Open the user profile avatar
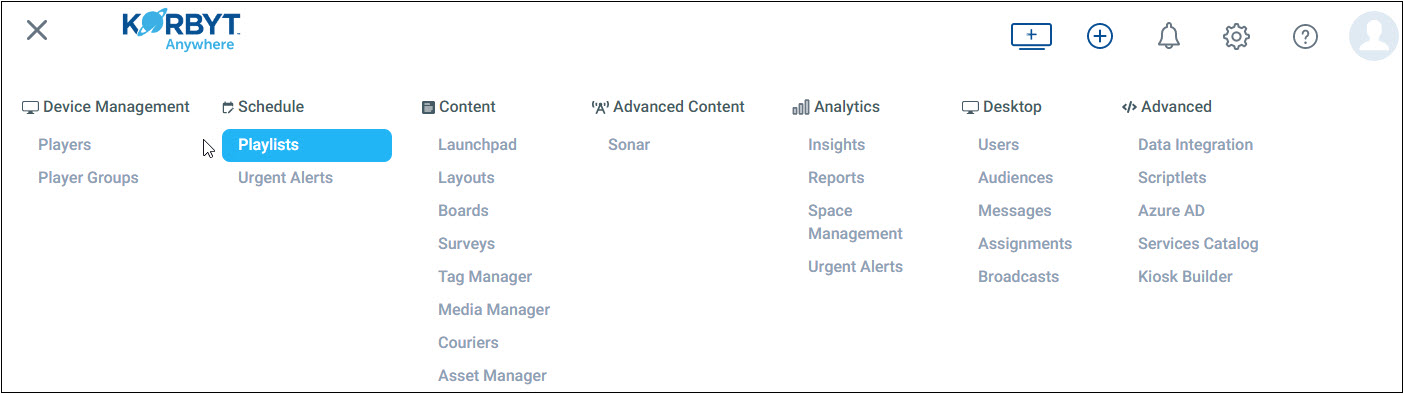 click(x=1374, y=37)
